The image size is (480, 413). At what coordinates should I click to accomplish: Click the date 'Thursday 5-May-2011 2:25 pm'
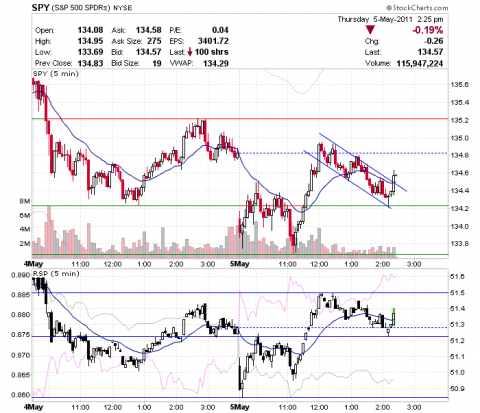(390, 19)
